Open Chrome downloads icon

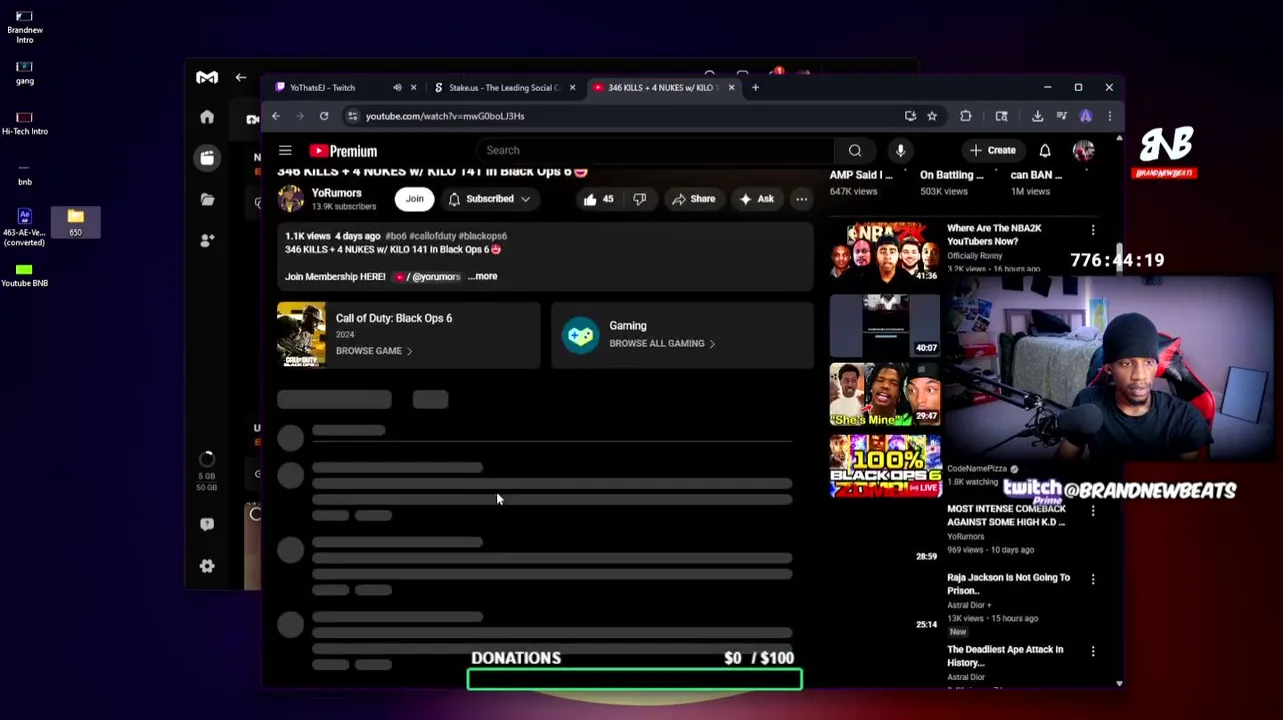point(1037,116)
